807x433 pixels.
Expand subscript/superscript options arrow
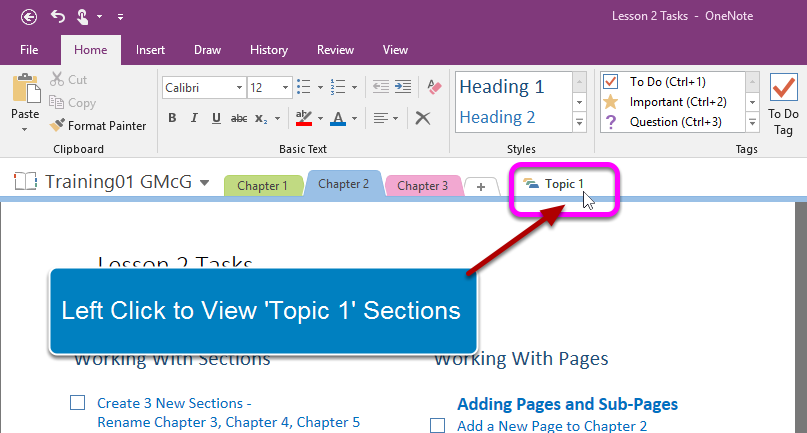tap(277, 119)
